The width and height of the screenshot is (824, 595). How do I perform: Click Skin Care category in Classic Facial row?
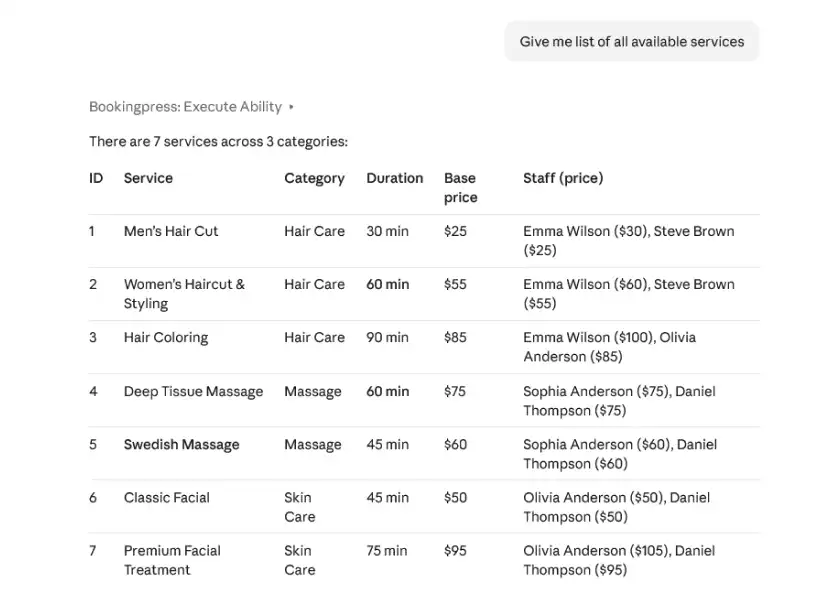pos(300,507)
